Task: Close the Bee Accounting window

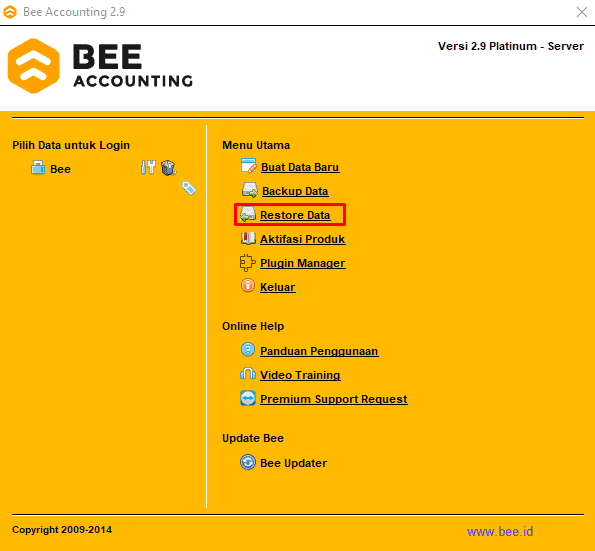Action: click(581, 12)
